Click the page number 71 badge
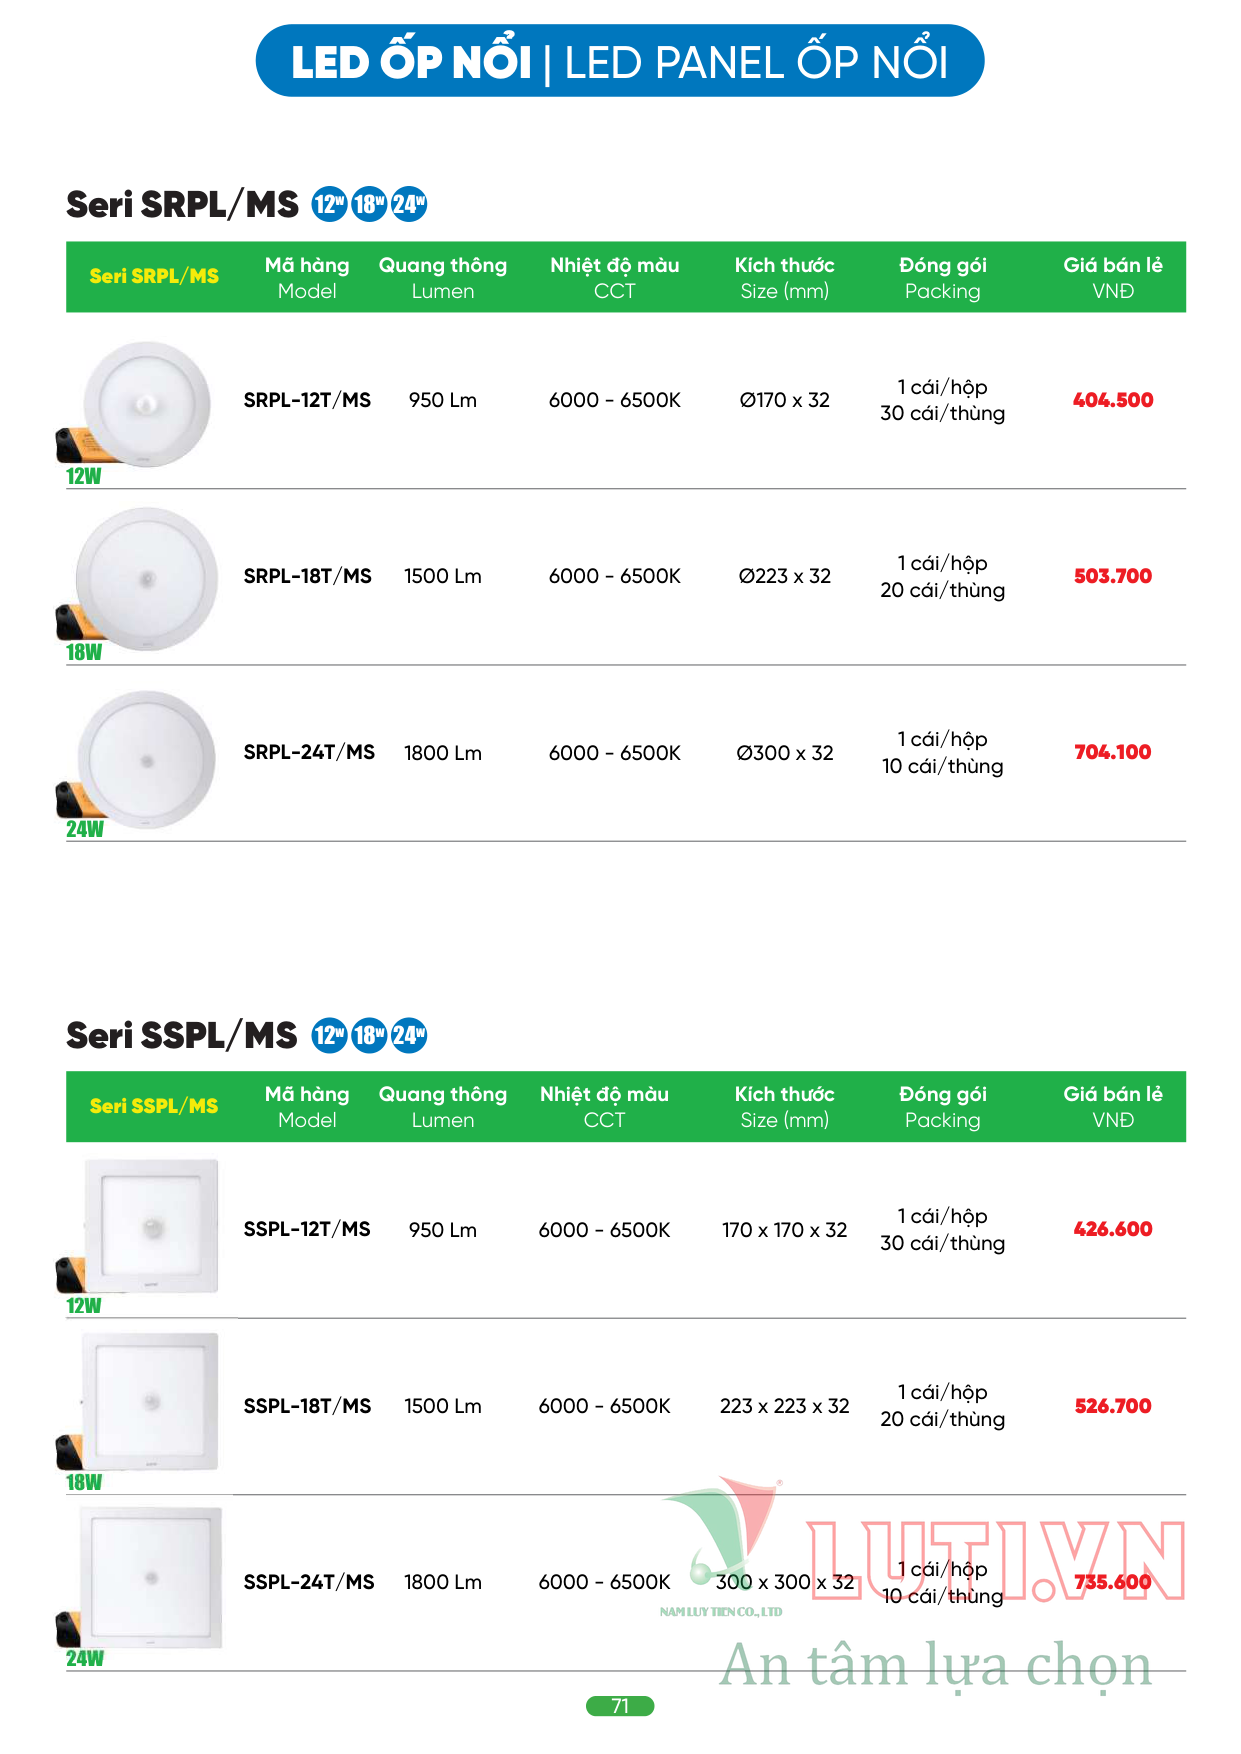The image size is (1241, 1754). click(x=620, y=1706)
